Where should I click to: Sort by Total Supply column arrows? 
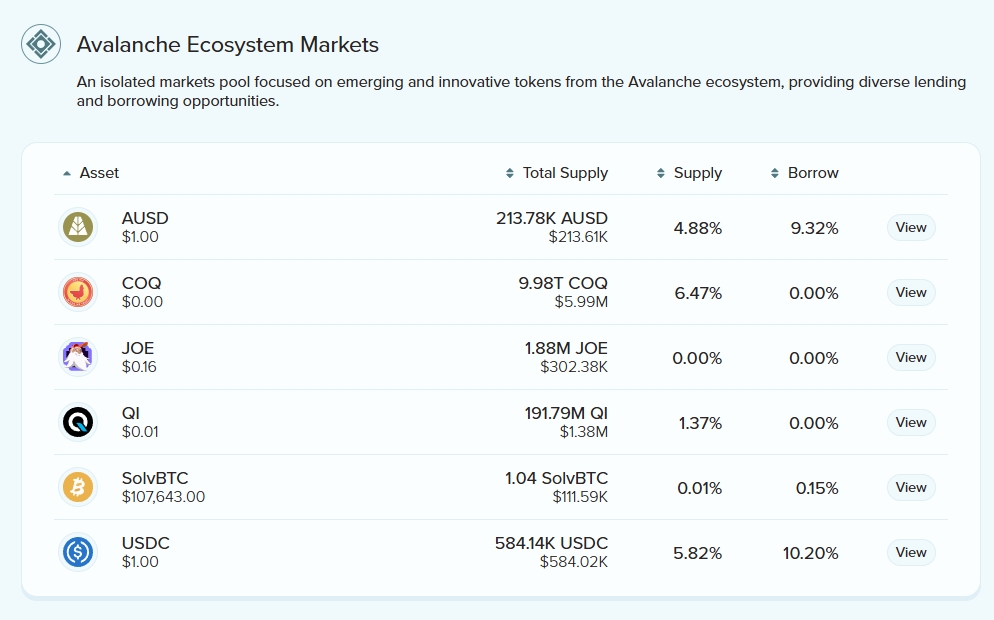510,173
